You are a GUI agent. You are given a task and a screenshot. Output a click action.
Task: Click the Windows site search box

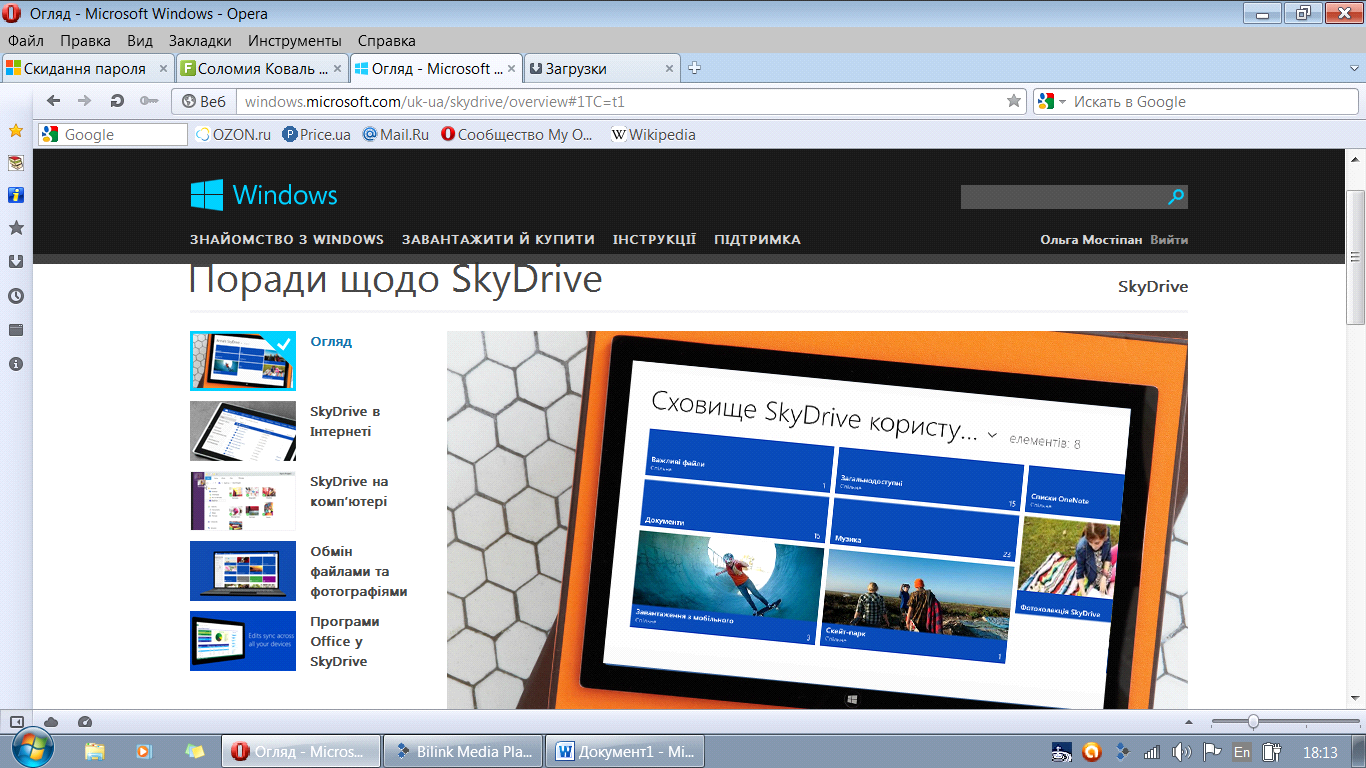click(x=1063, y=197)
